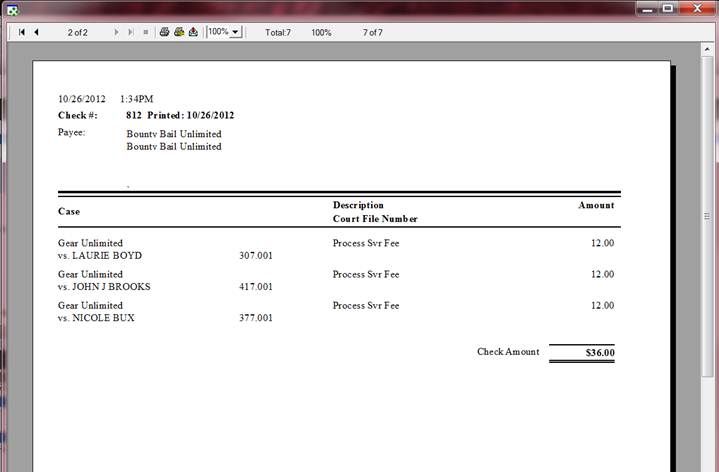Jump to last page of report

pyautogui.click(x=131, y=32)
